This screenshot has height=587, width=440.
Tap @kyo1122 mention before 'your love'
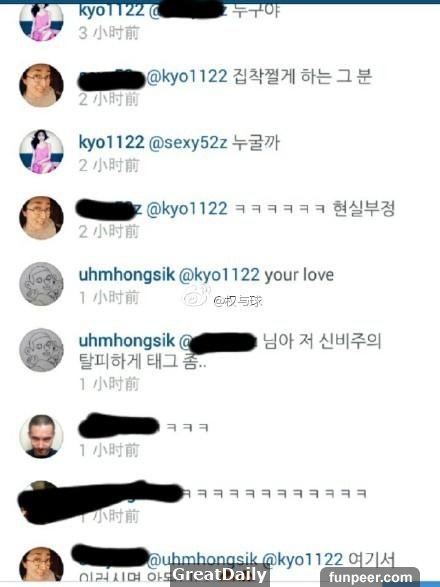click(219, 275)
